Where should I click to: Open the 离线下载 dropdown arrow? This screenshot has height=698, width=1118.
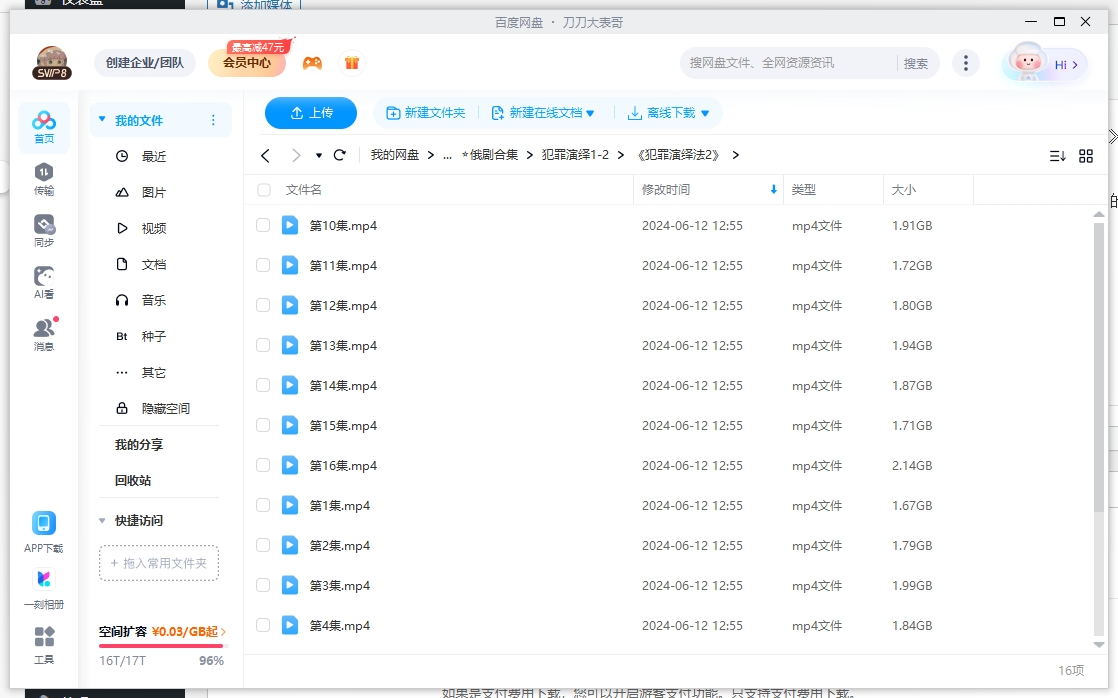705,114
